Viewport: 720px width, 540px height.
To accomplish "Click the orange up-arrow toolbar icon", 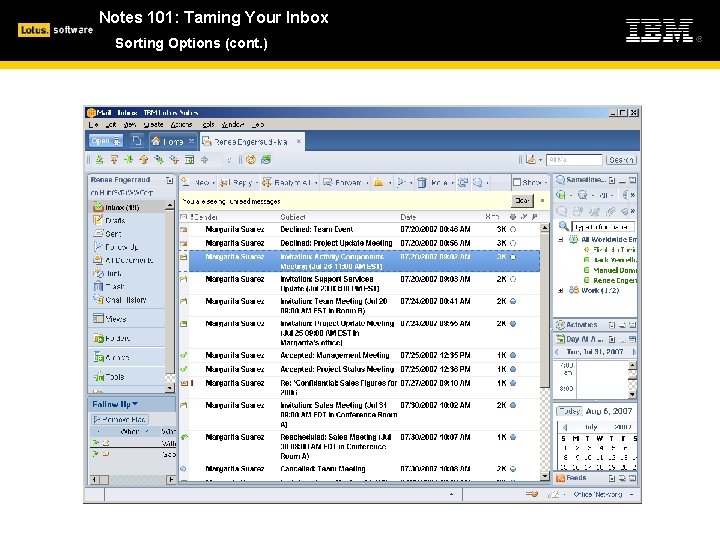I will click(x=144, y=160).
